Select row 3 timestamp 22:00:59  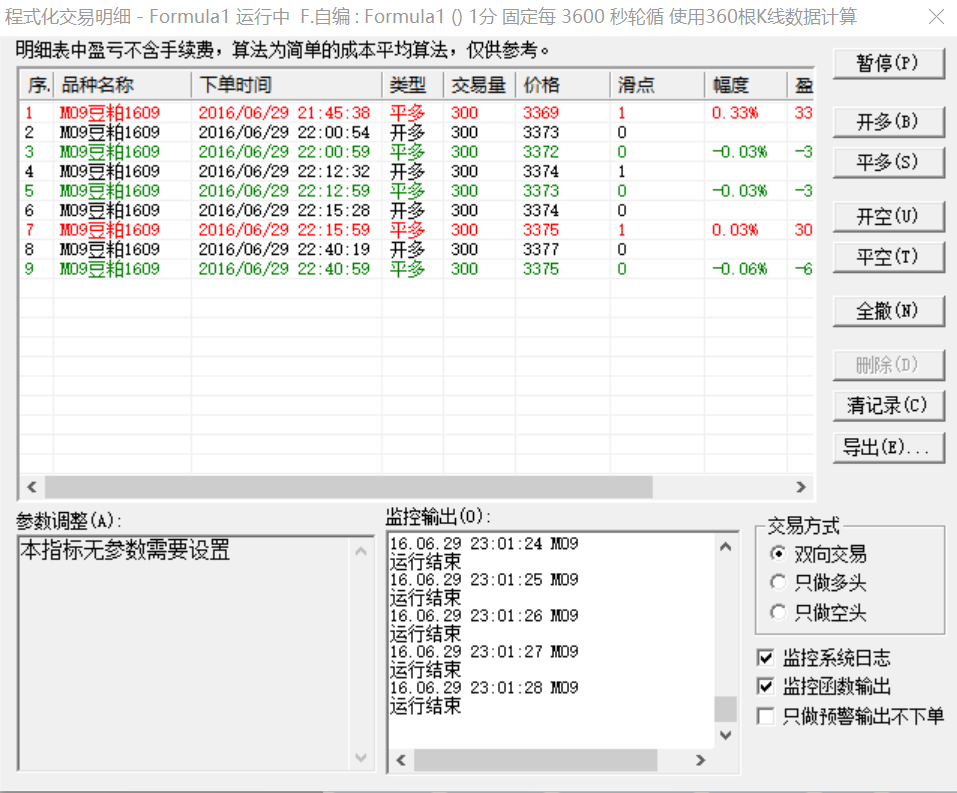click(284, 152)
